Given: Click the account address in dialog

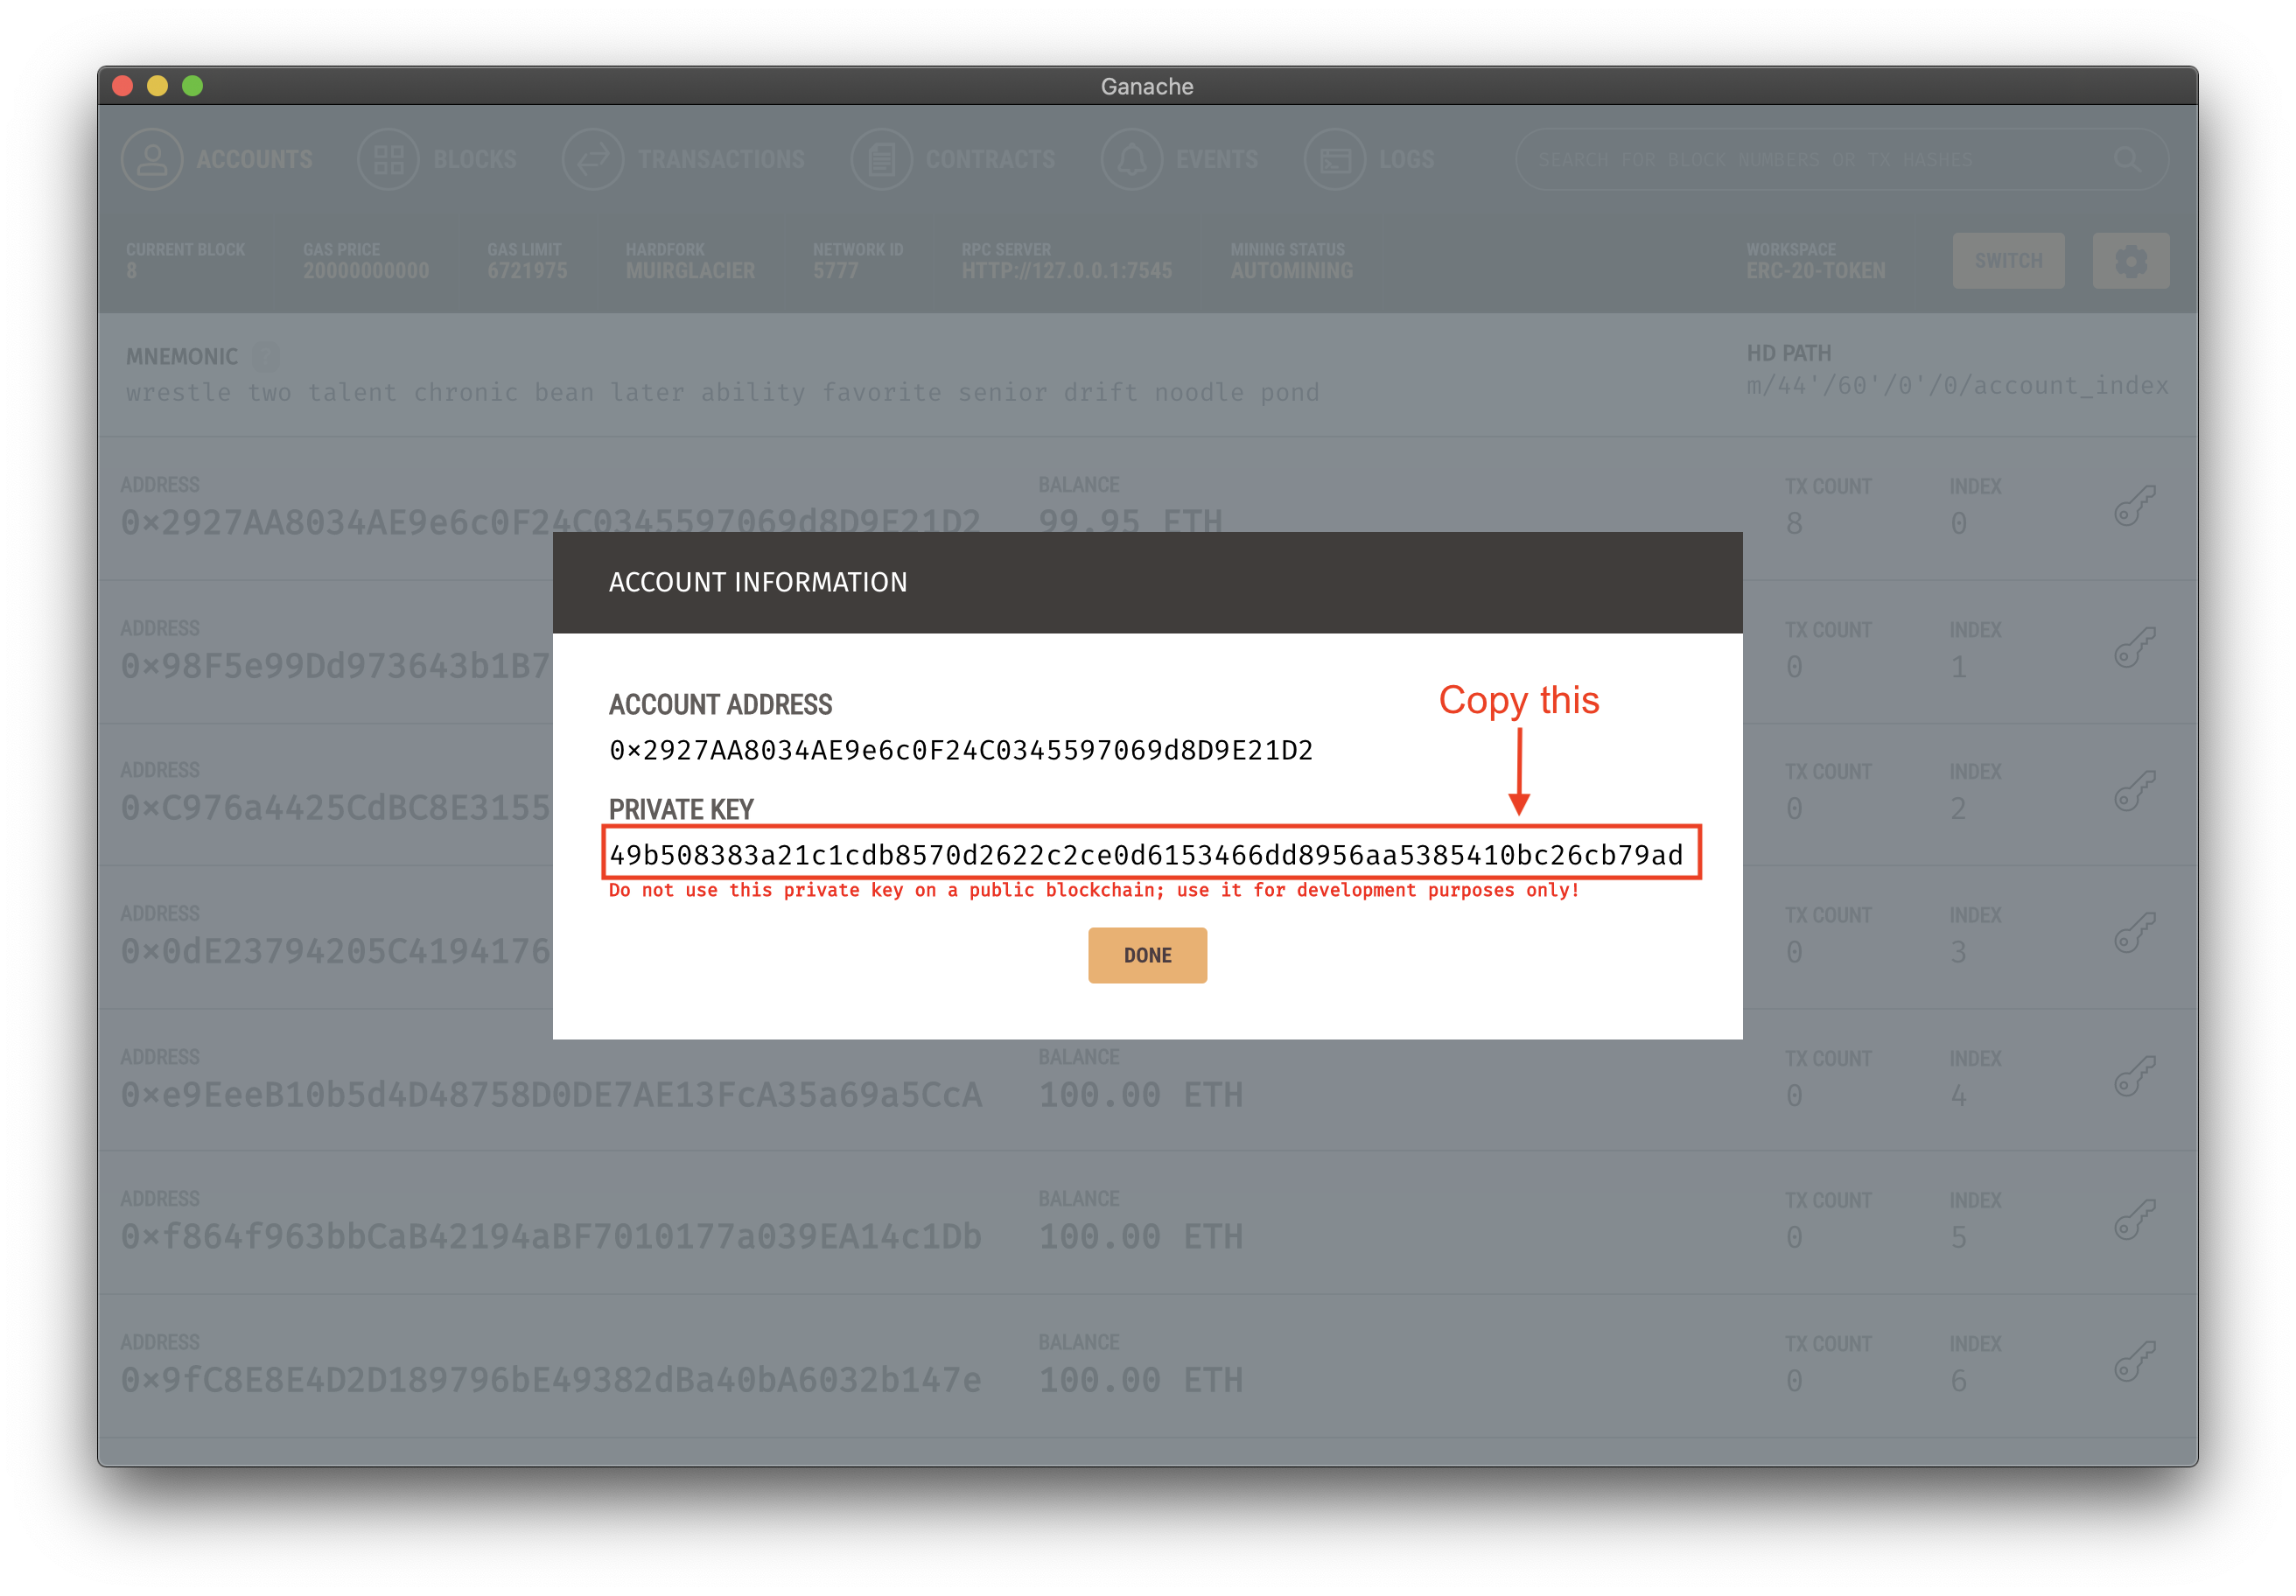Looking at the screenshot, I should point(960,750).
